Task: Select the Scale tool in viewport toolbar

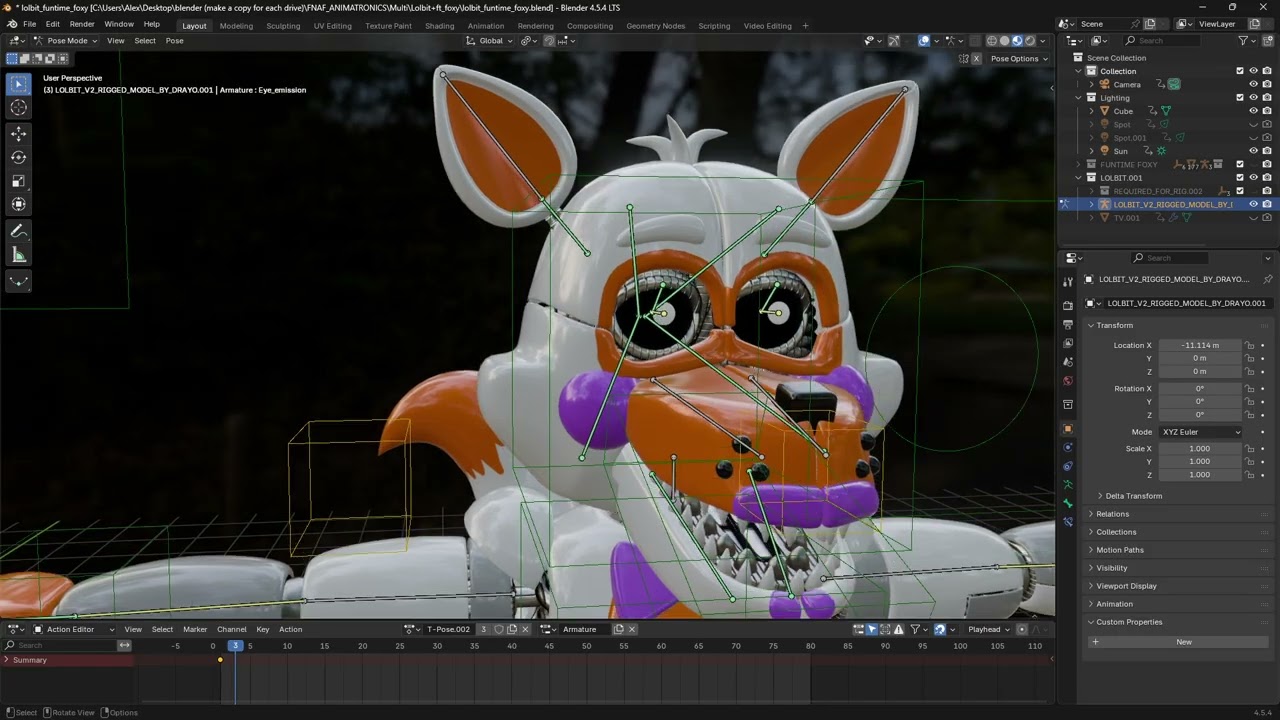Action: 18,181
